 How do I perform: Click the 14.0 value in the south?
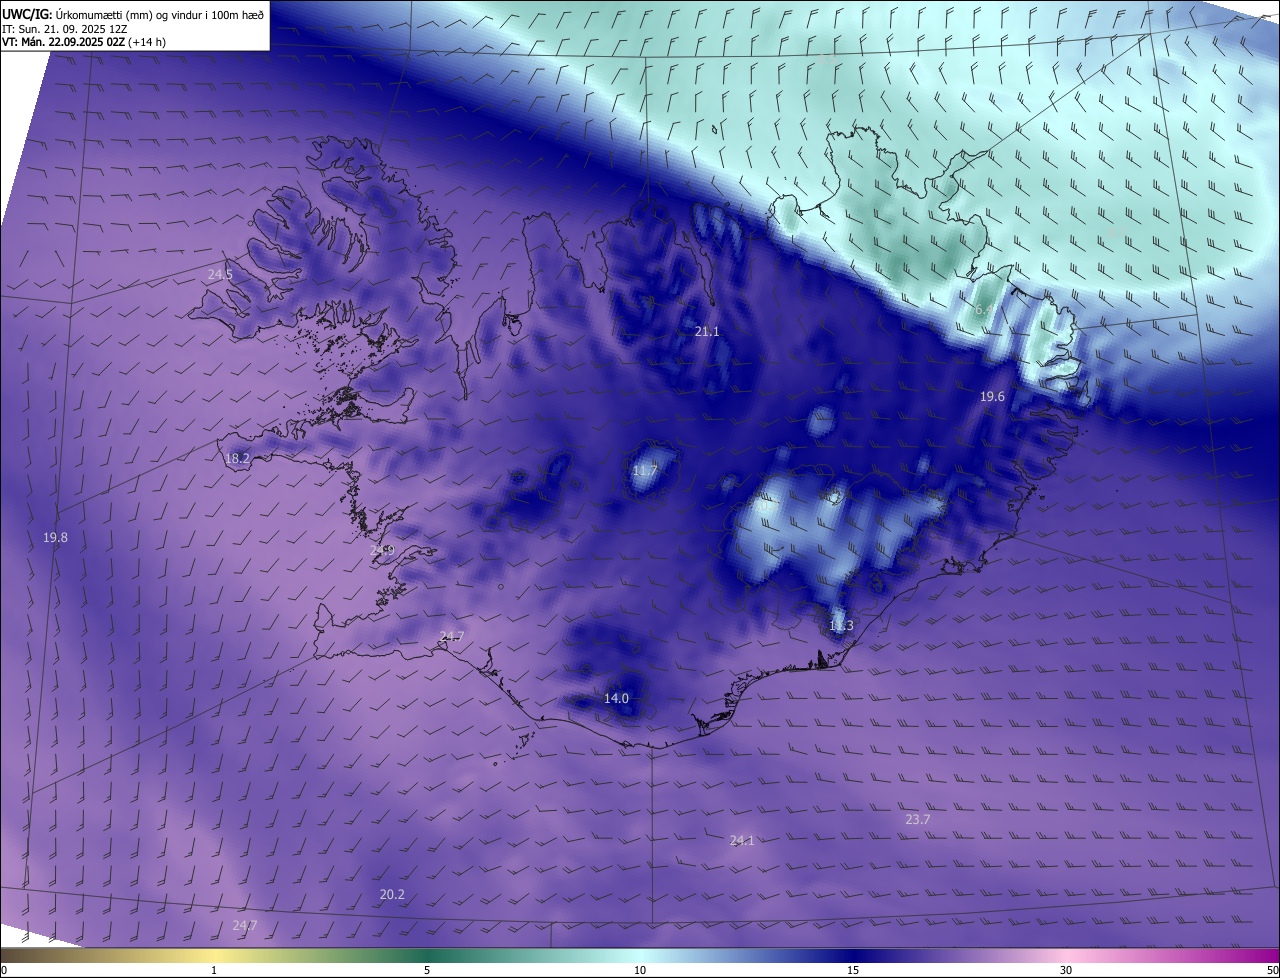[616, 699]
